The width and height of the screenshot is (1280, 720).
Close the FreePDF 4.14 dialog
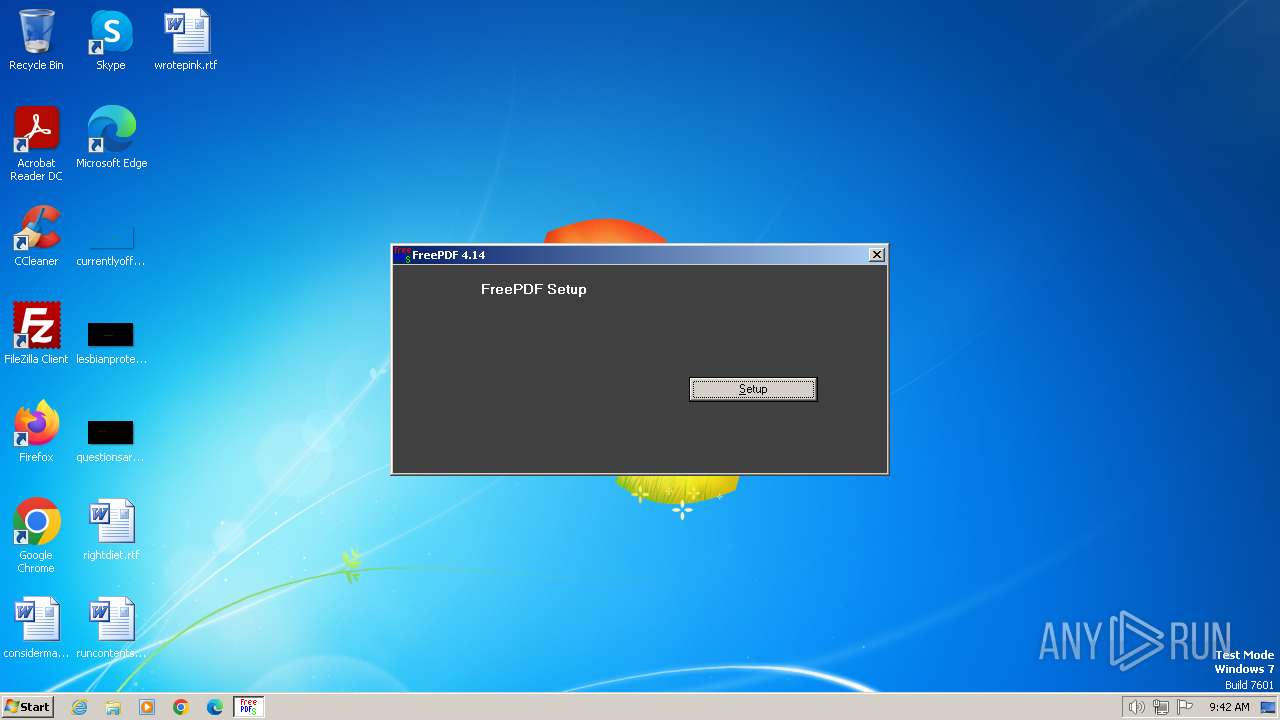point(877,255)
